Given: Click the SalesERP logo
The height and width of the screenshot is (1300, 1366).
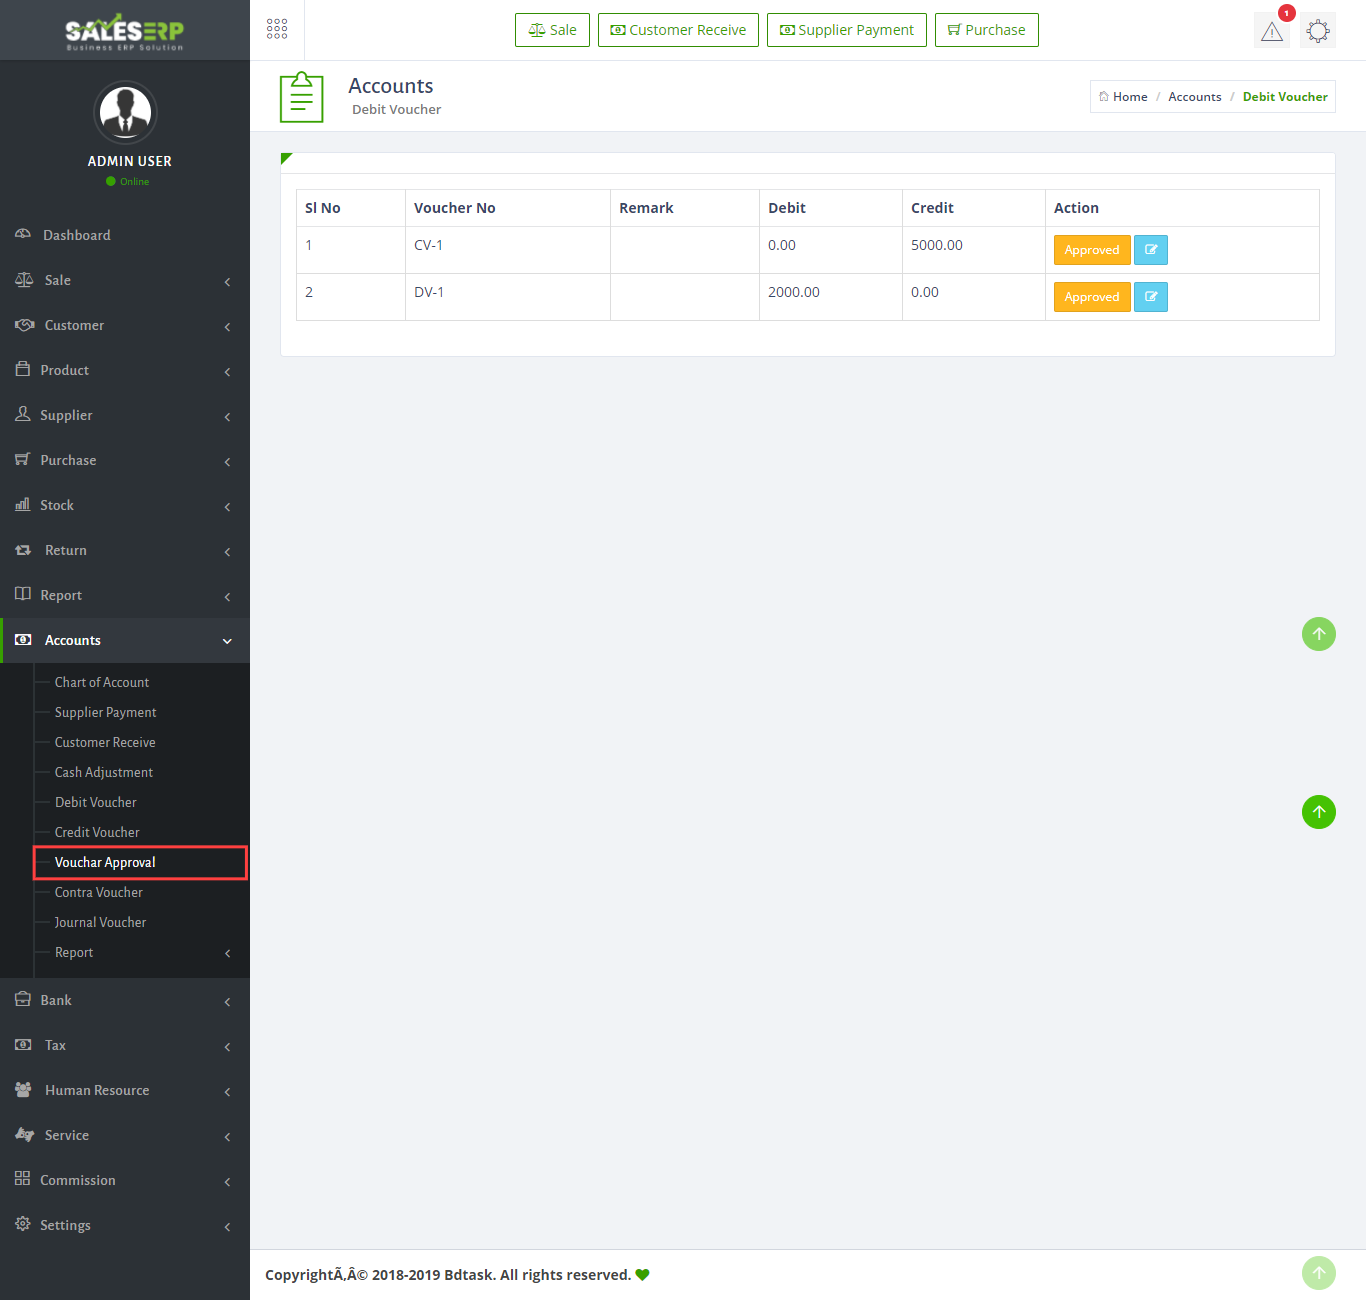Looking at the screenshot, I should (x=125, y=31).
